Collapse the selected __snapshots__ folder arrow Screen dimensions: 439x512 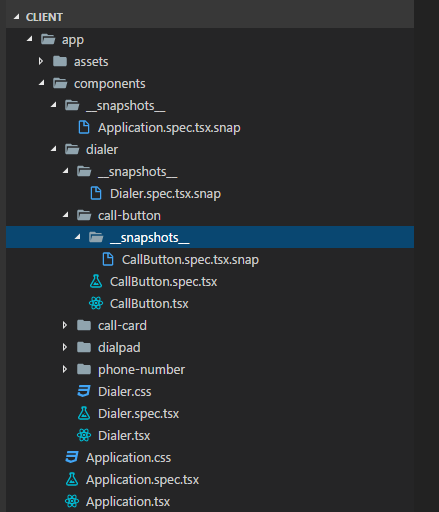(77, 237)
